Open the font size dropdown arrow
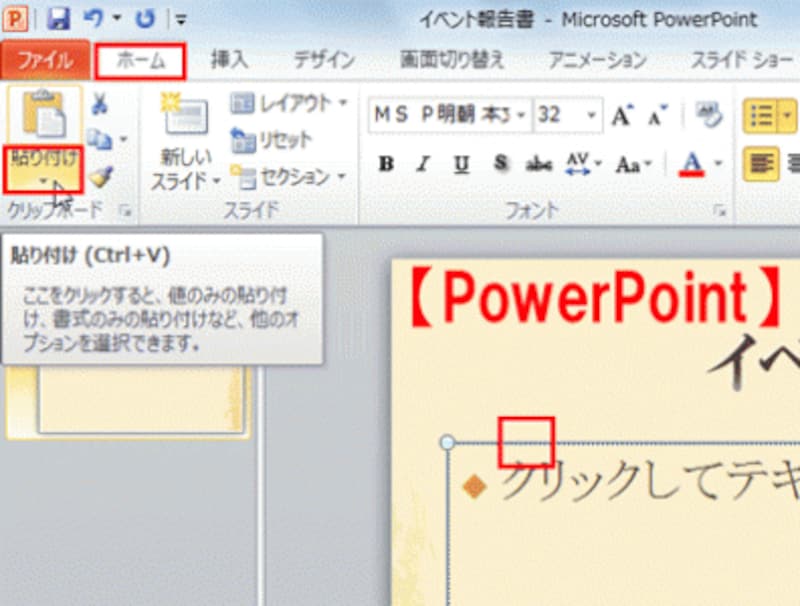The image size is (800, 606). tap(592, 115)
